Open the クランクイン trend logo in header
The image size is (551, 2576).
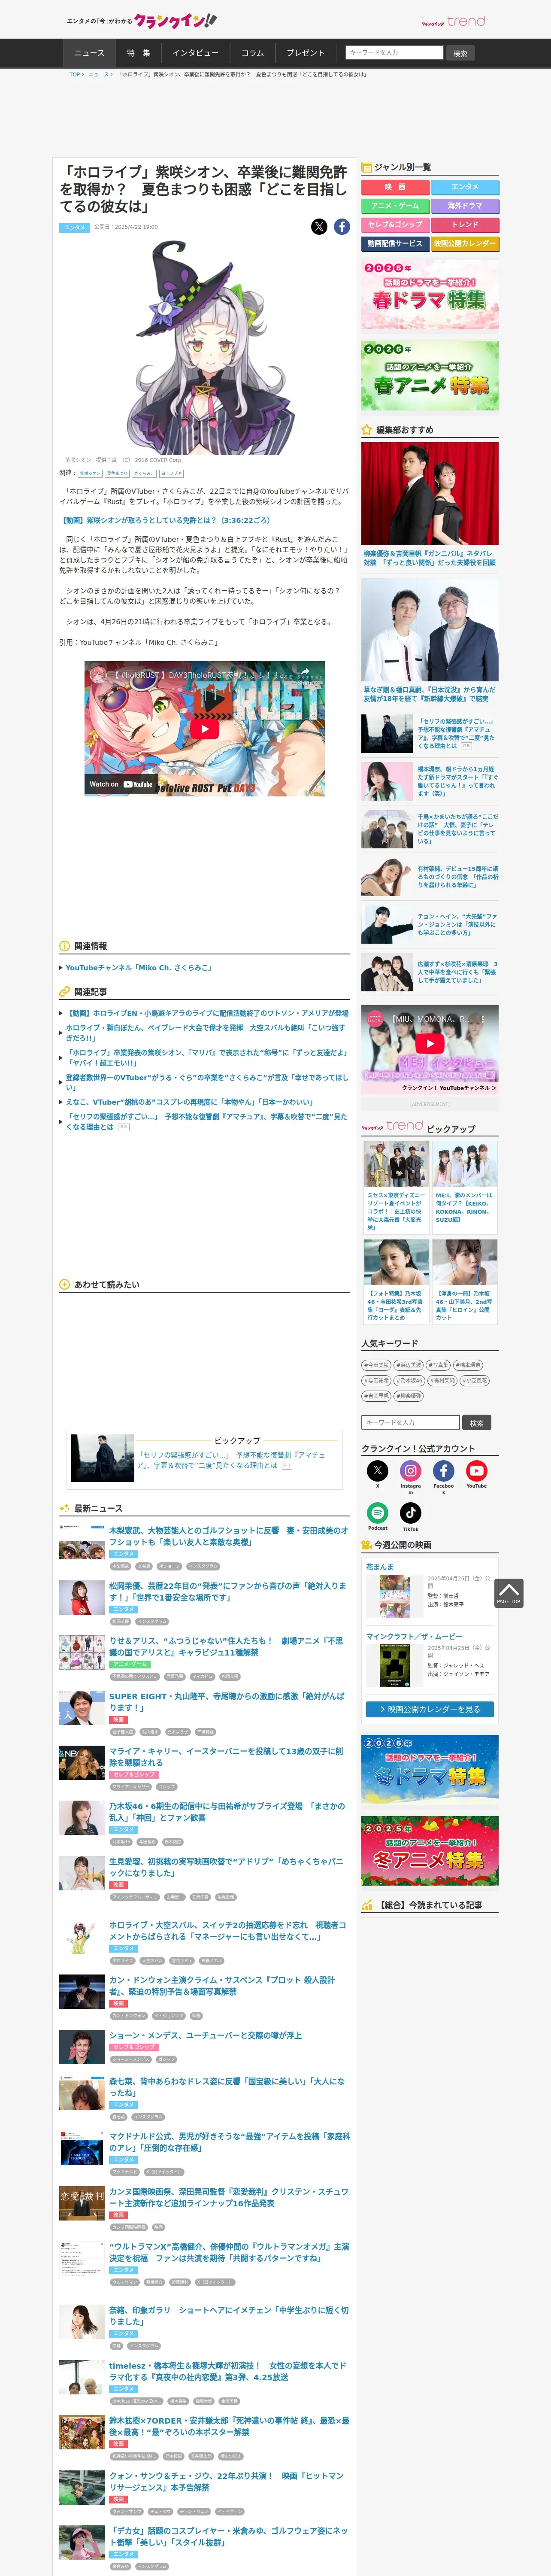click(x=453, y=21)
